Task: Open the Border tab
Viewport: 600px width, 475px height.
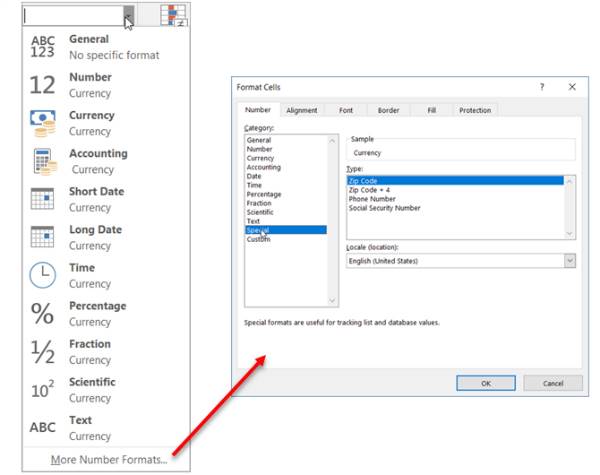Action: coord(388,110)
